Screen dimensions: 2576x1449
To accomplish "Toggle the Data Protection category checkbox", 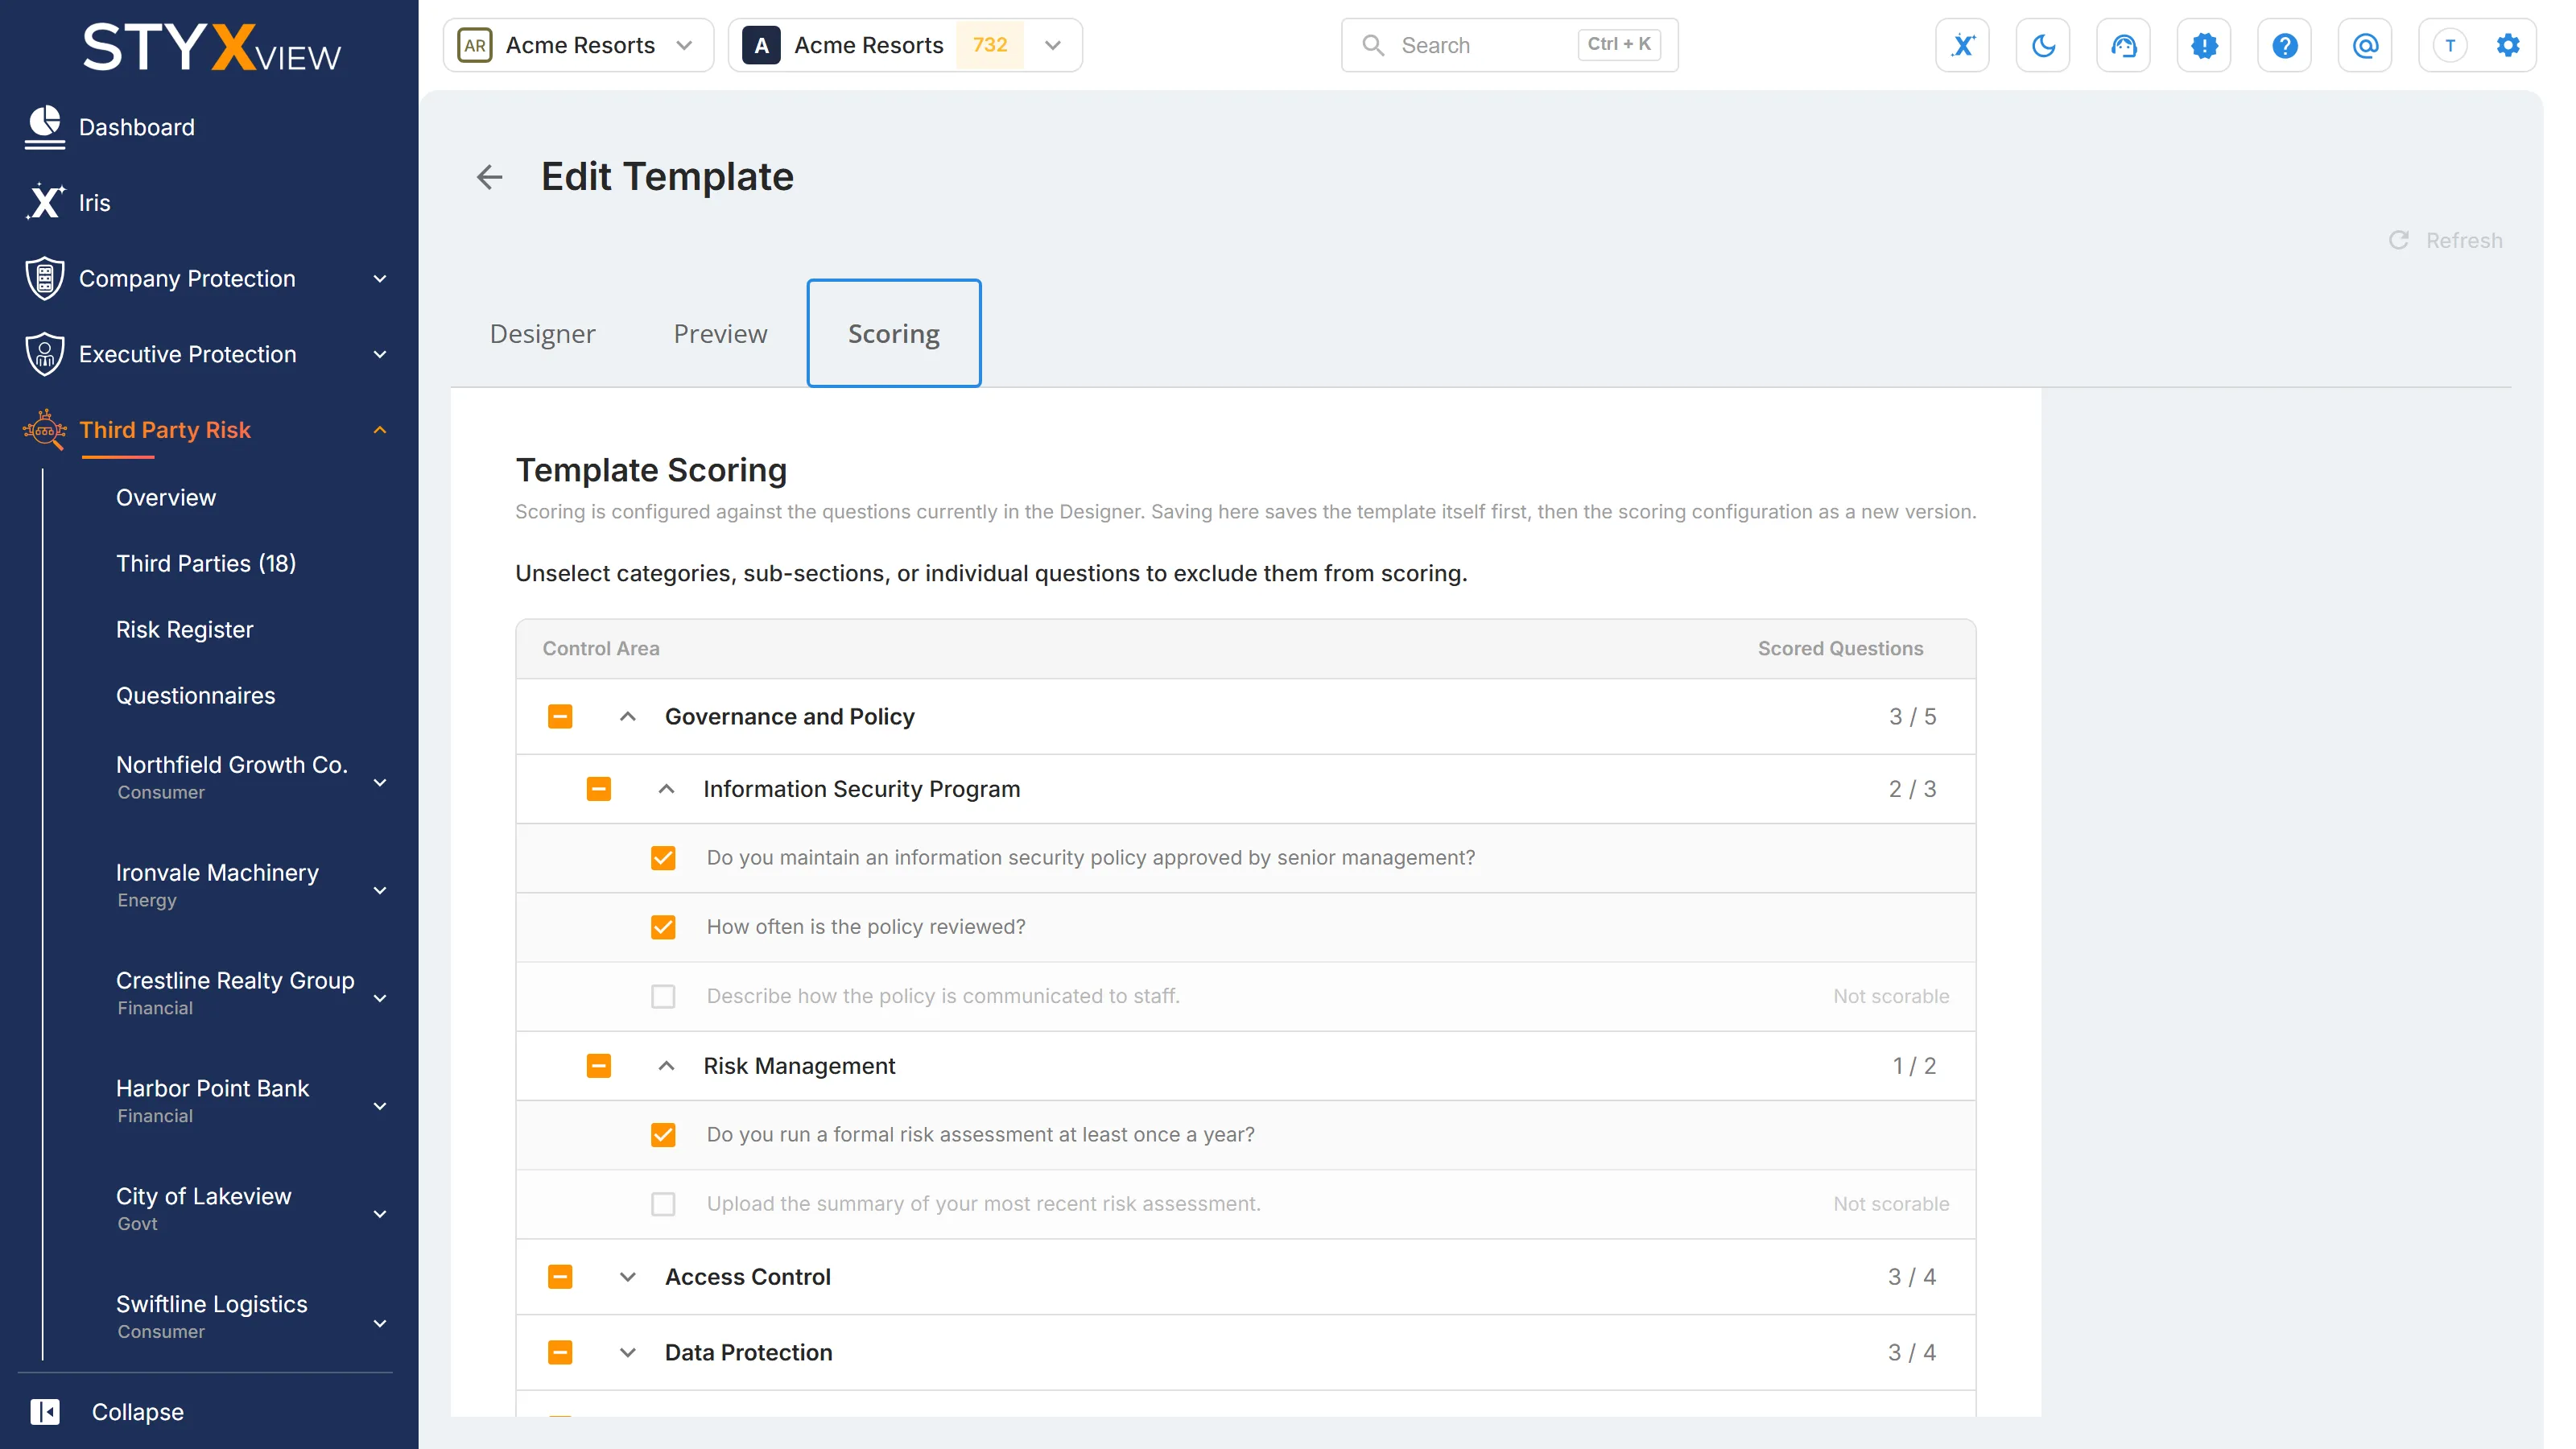I will [x=560, y=1352].
